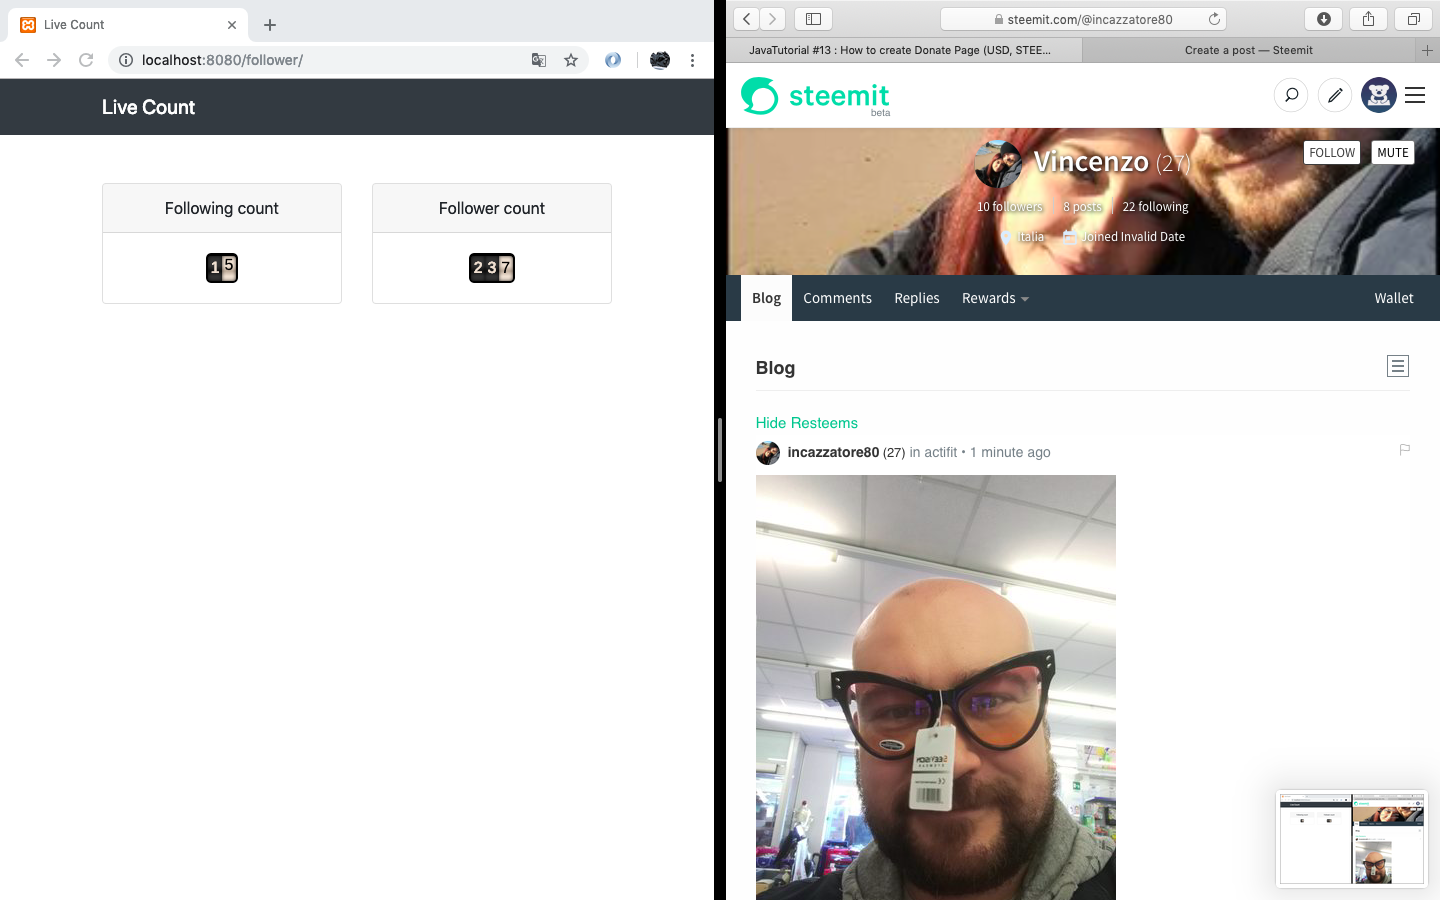Click the Chrome forward arrow

click(54, 60)
